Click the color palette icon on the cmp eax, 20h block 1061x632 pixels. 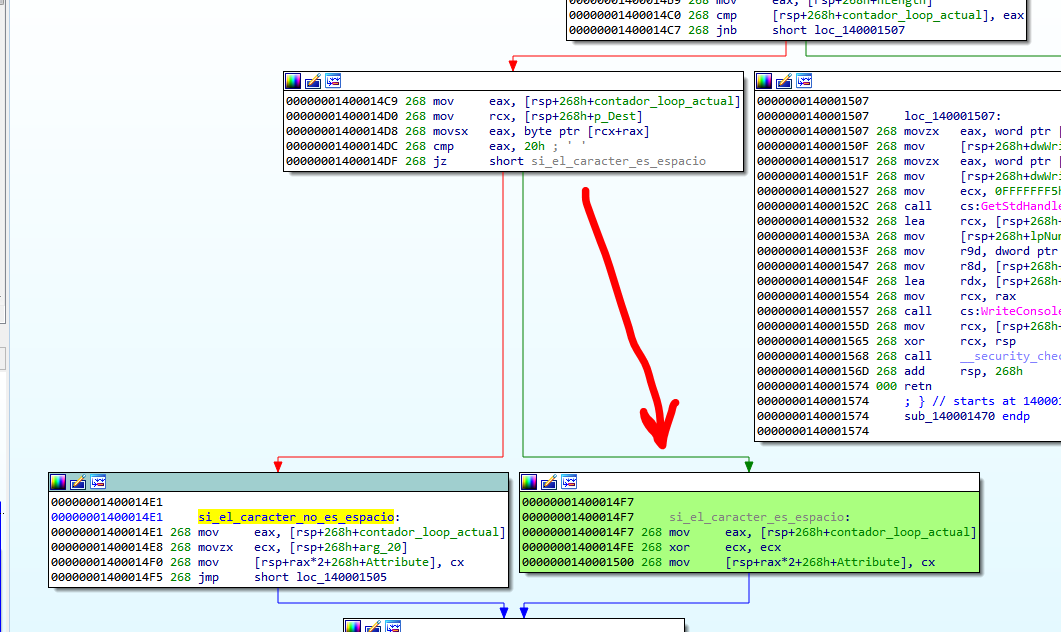click(293, 81)
